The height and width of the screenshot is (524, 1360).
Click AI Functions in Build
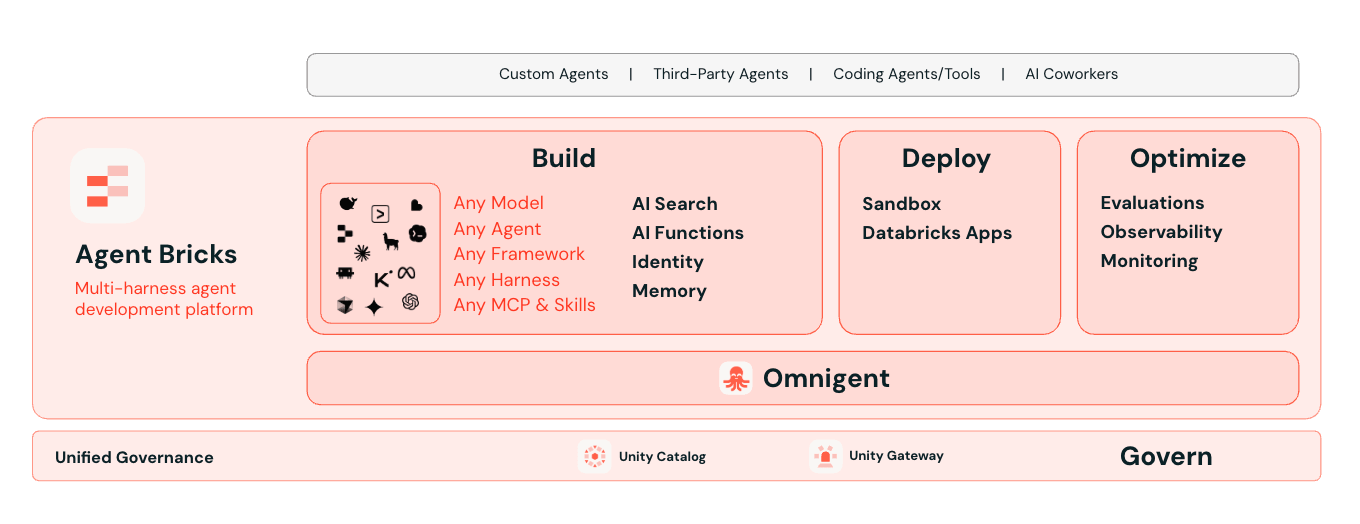click(x=688, y=233)
